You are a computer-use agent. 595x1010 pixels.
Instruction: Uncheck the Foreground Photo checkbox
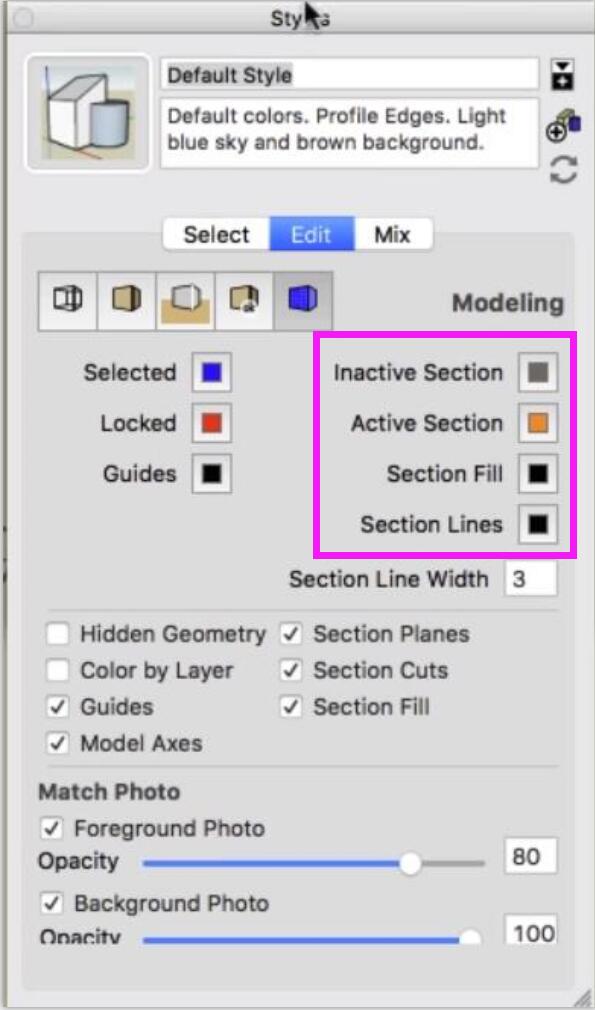[52, 828]
